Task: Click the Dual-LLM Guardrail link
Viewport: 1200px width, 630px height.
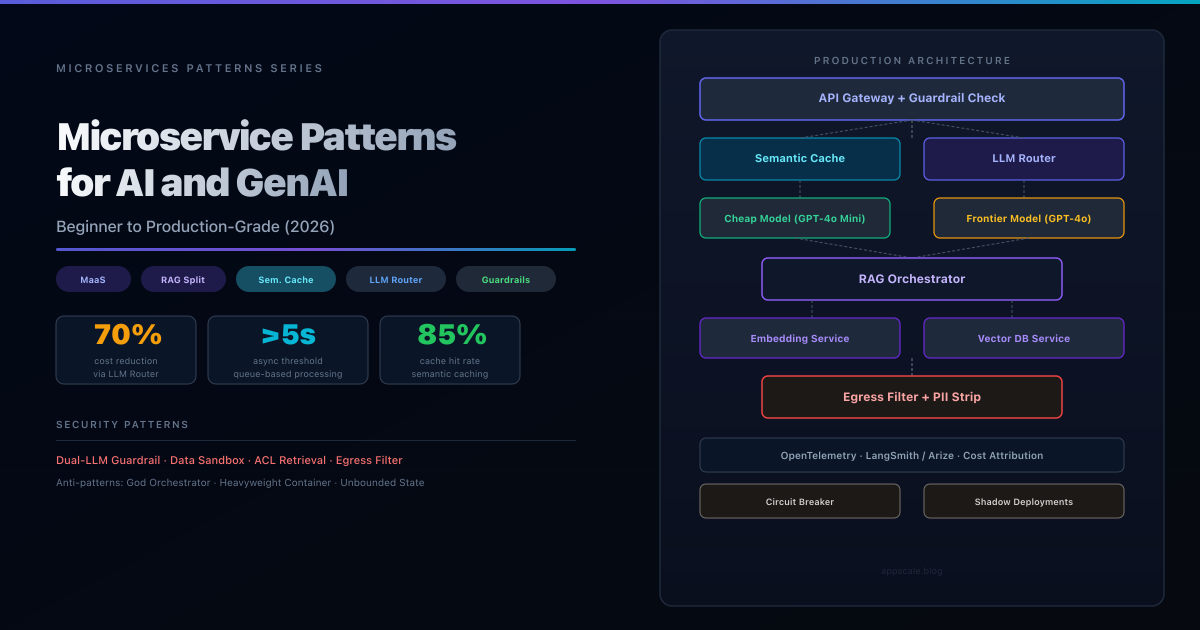Action: tap(107, 460)
